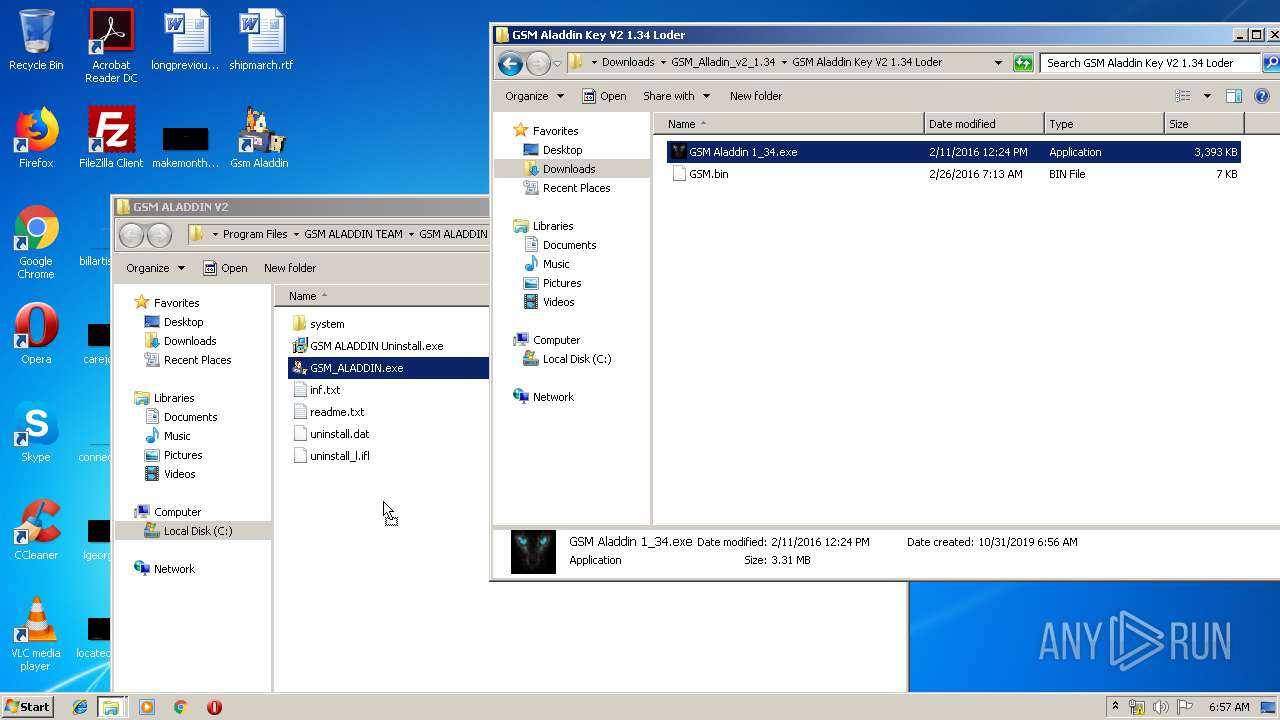Image resolution: width=1280 pixels, height=720 pixels.
Task: Open Organize menu in Loder window
Action: coord(534,96)
